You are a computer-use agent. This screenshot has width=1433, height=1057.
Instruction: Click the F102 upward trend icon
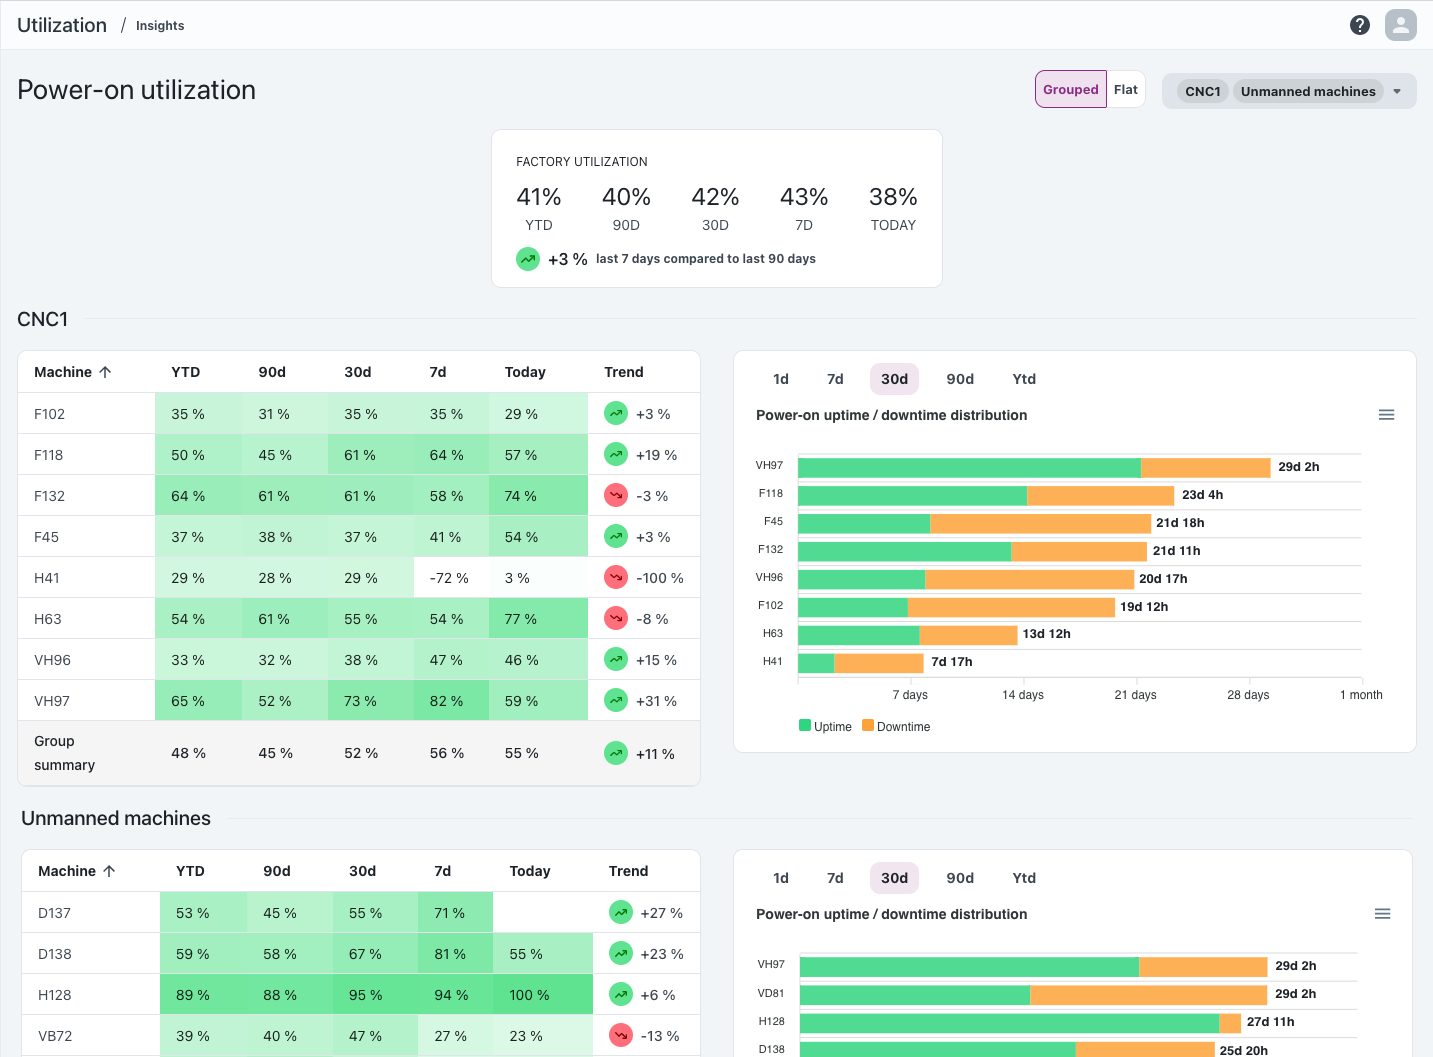click(x=616, y=413)
